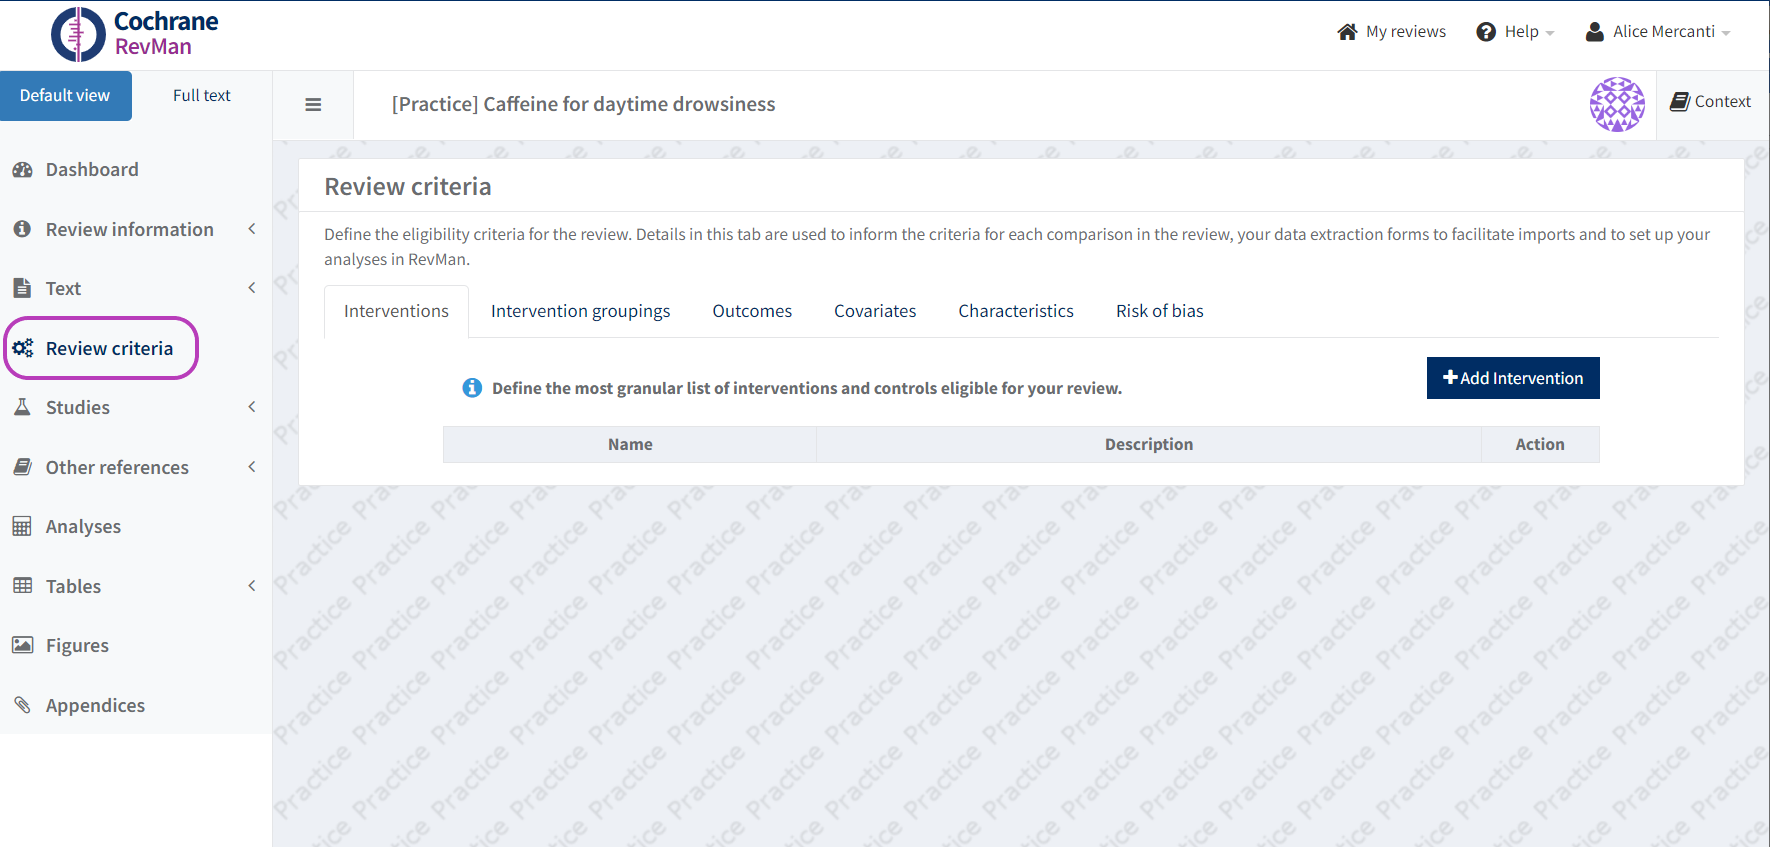
Task: Click the Cochrane RevMan logo
Action: [134, 34]
